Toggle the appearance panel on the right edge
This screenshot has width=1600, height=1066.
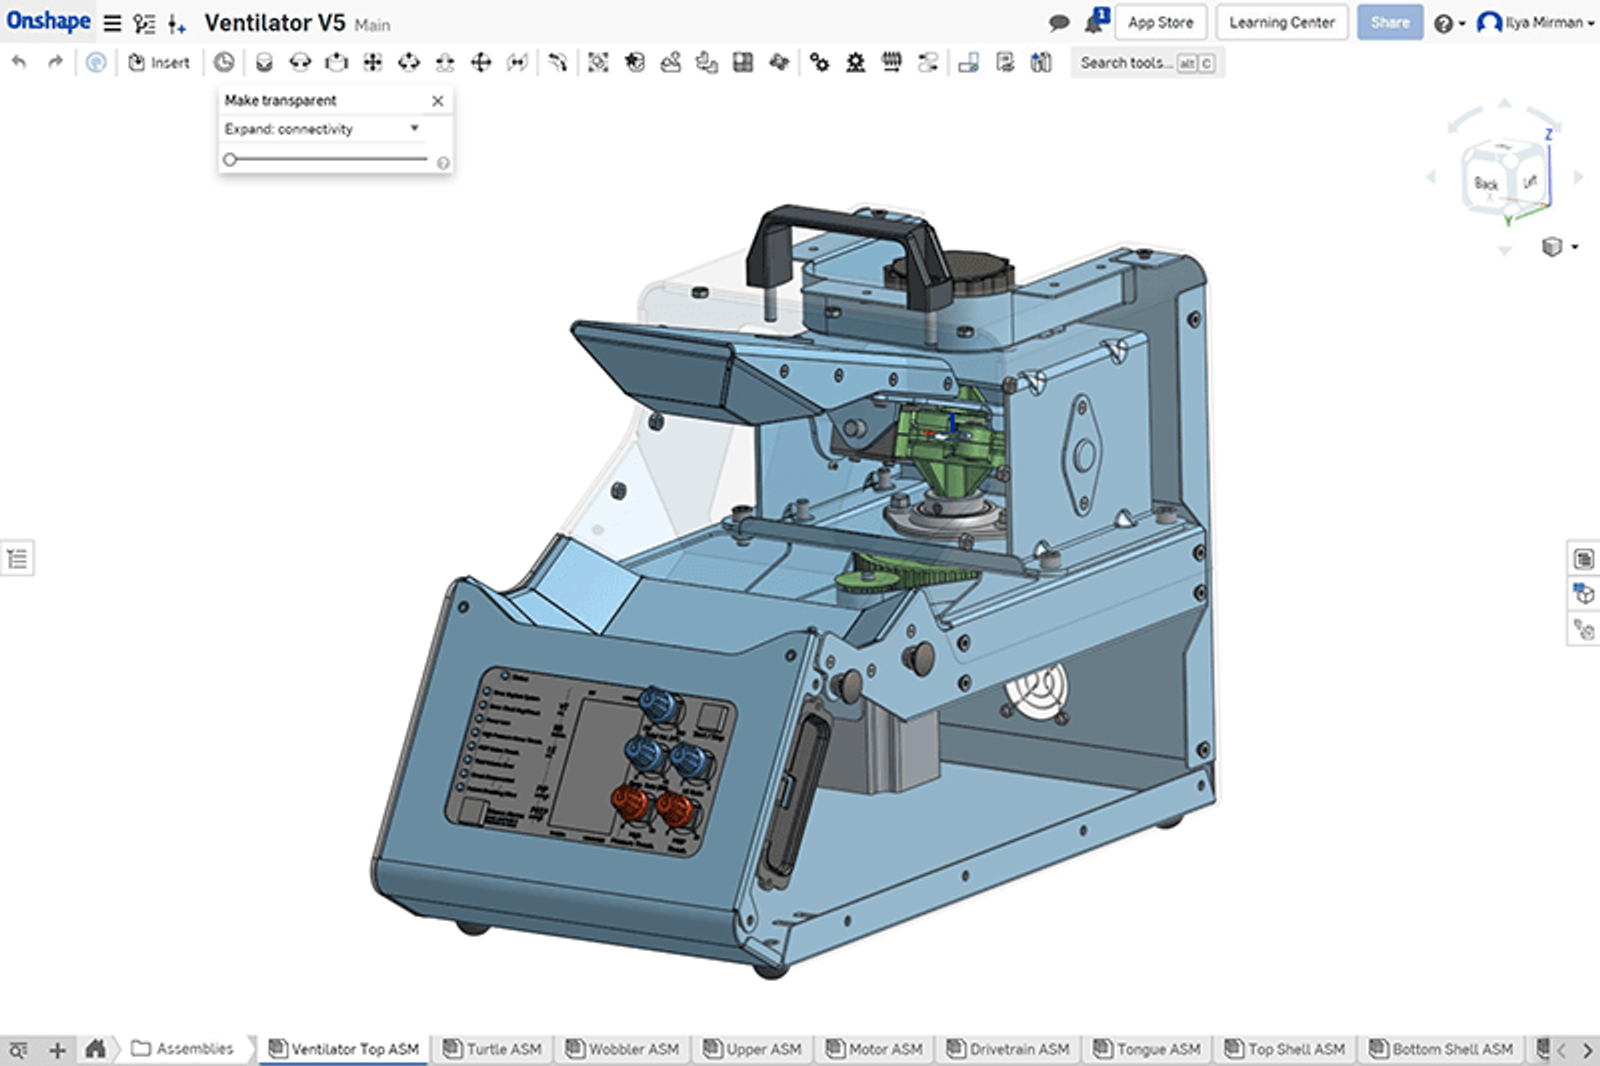click(1586, 590)
